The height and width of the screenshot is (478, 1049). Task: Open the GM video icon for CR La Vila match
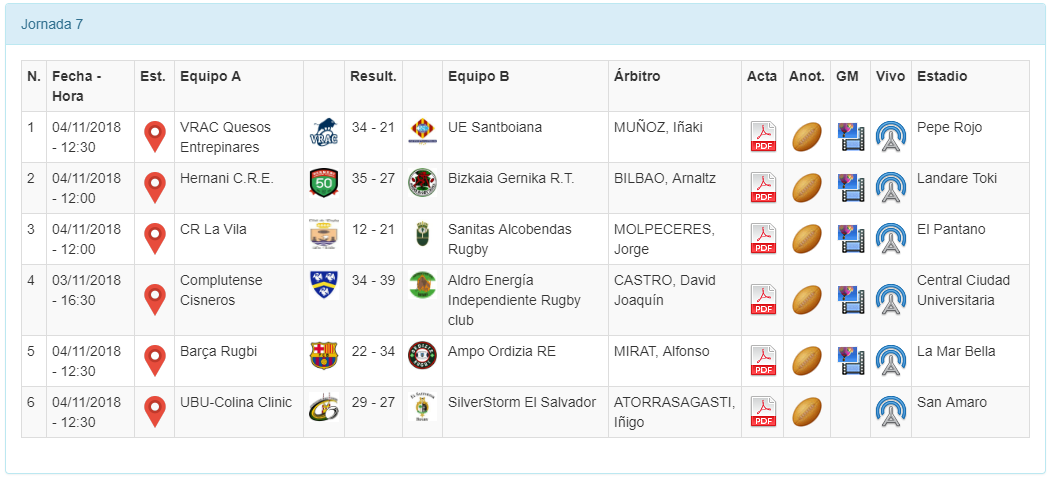click(x=850, y=239)
